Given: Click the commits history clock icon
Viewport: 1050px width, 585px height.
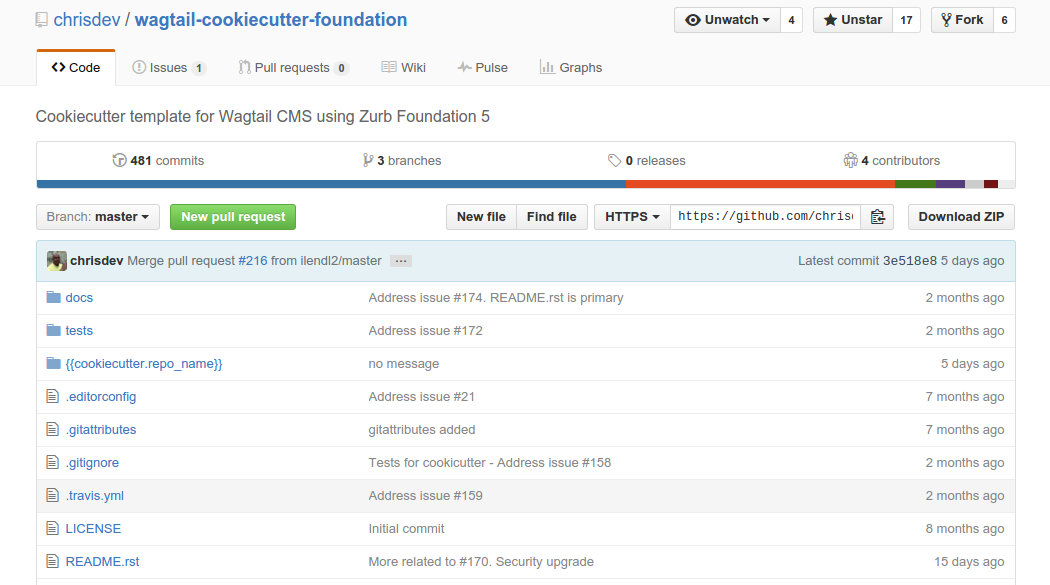Looking at the screenshot, I should coord(119,160).
